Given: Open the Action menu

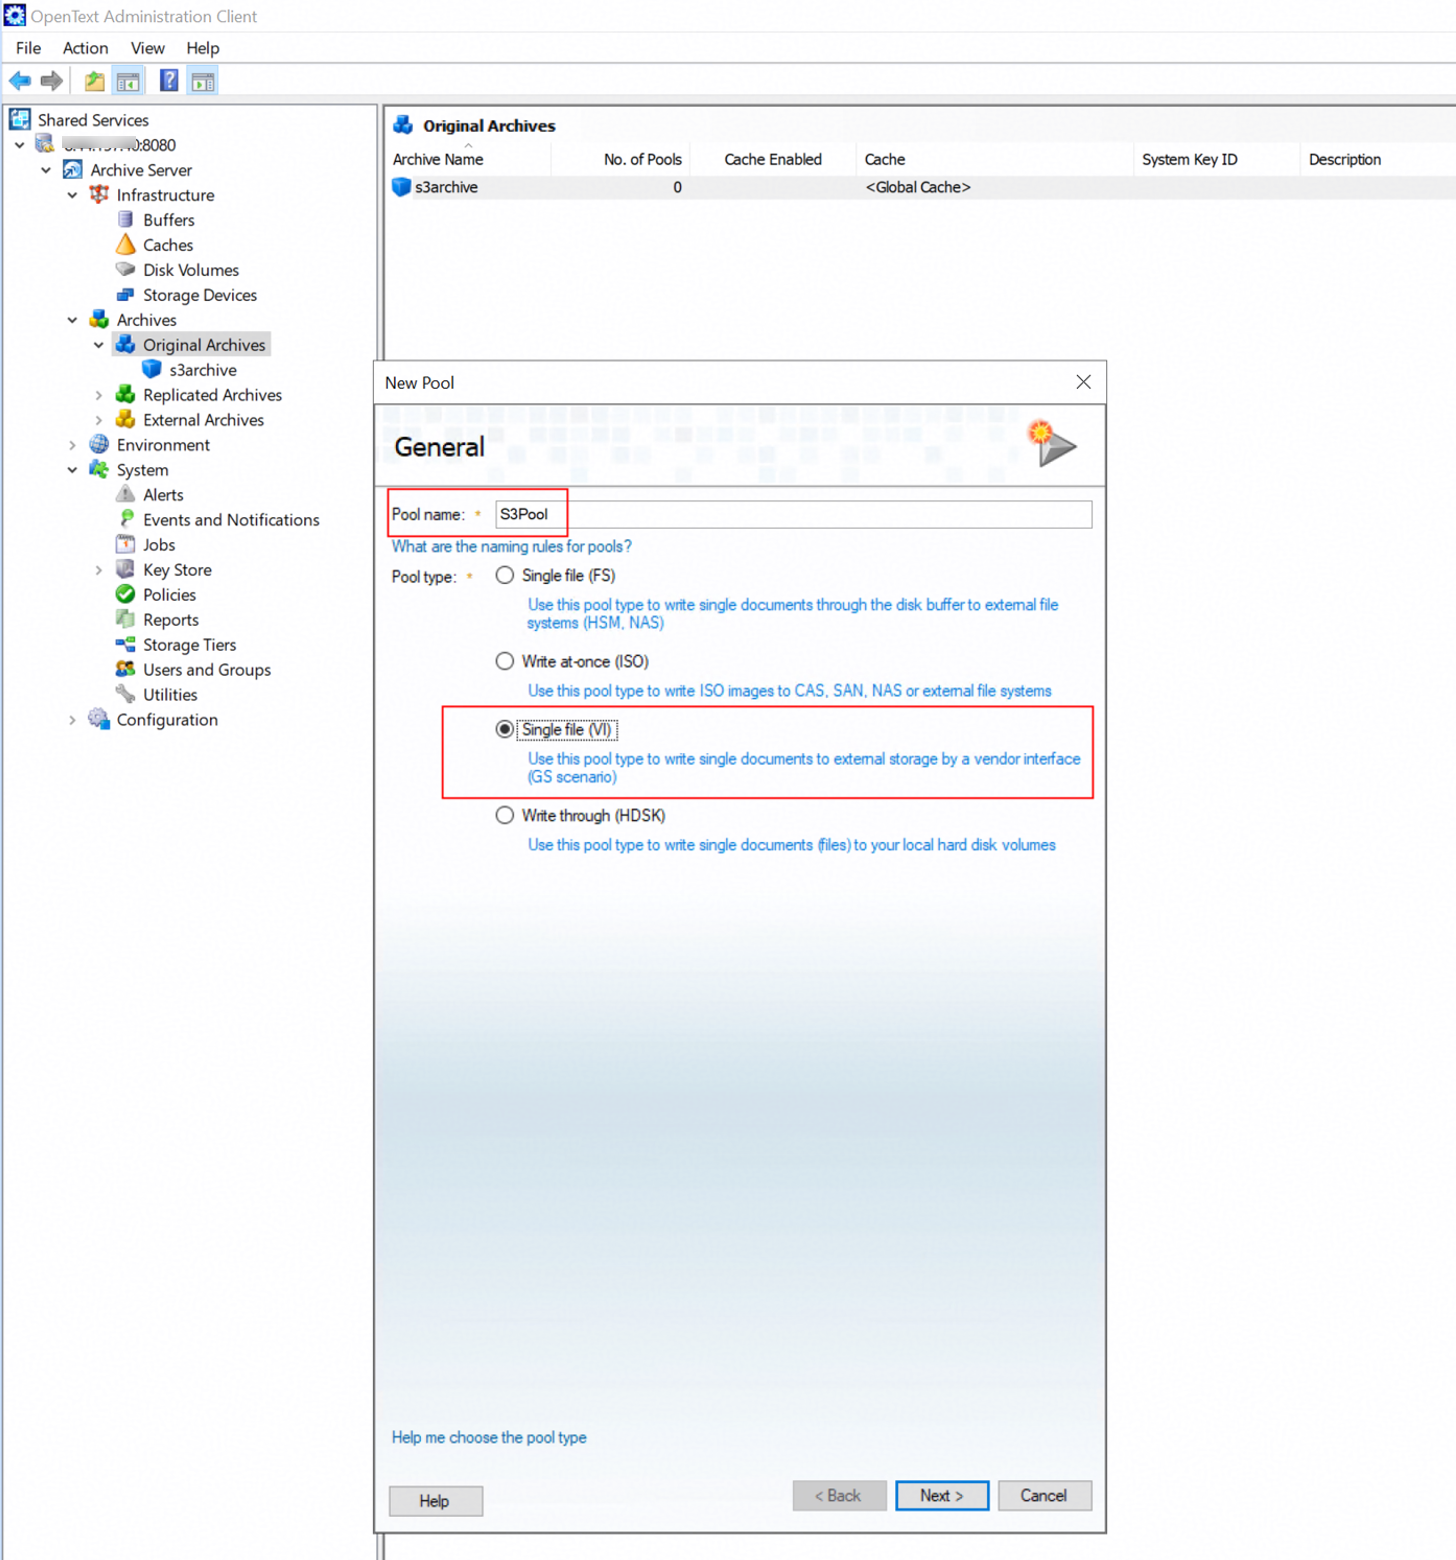Looking at the screenshot, I should [x=85, y=48].
